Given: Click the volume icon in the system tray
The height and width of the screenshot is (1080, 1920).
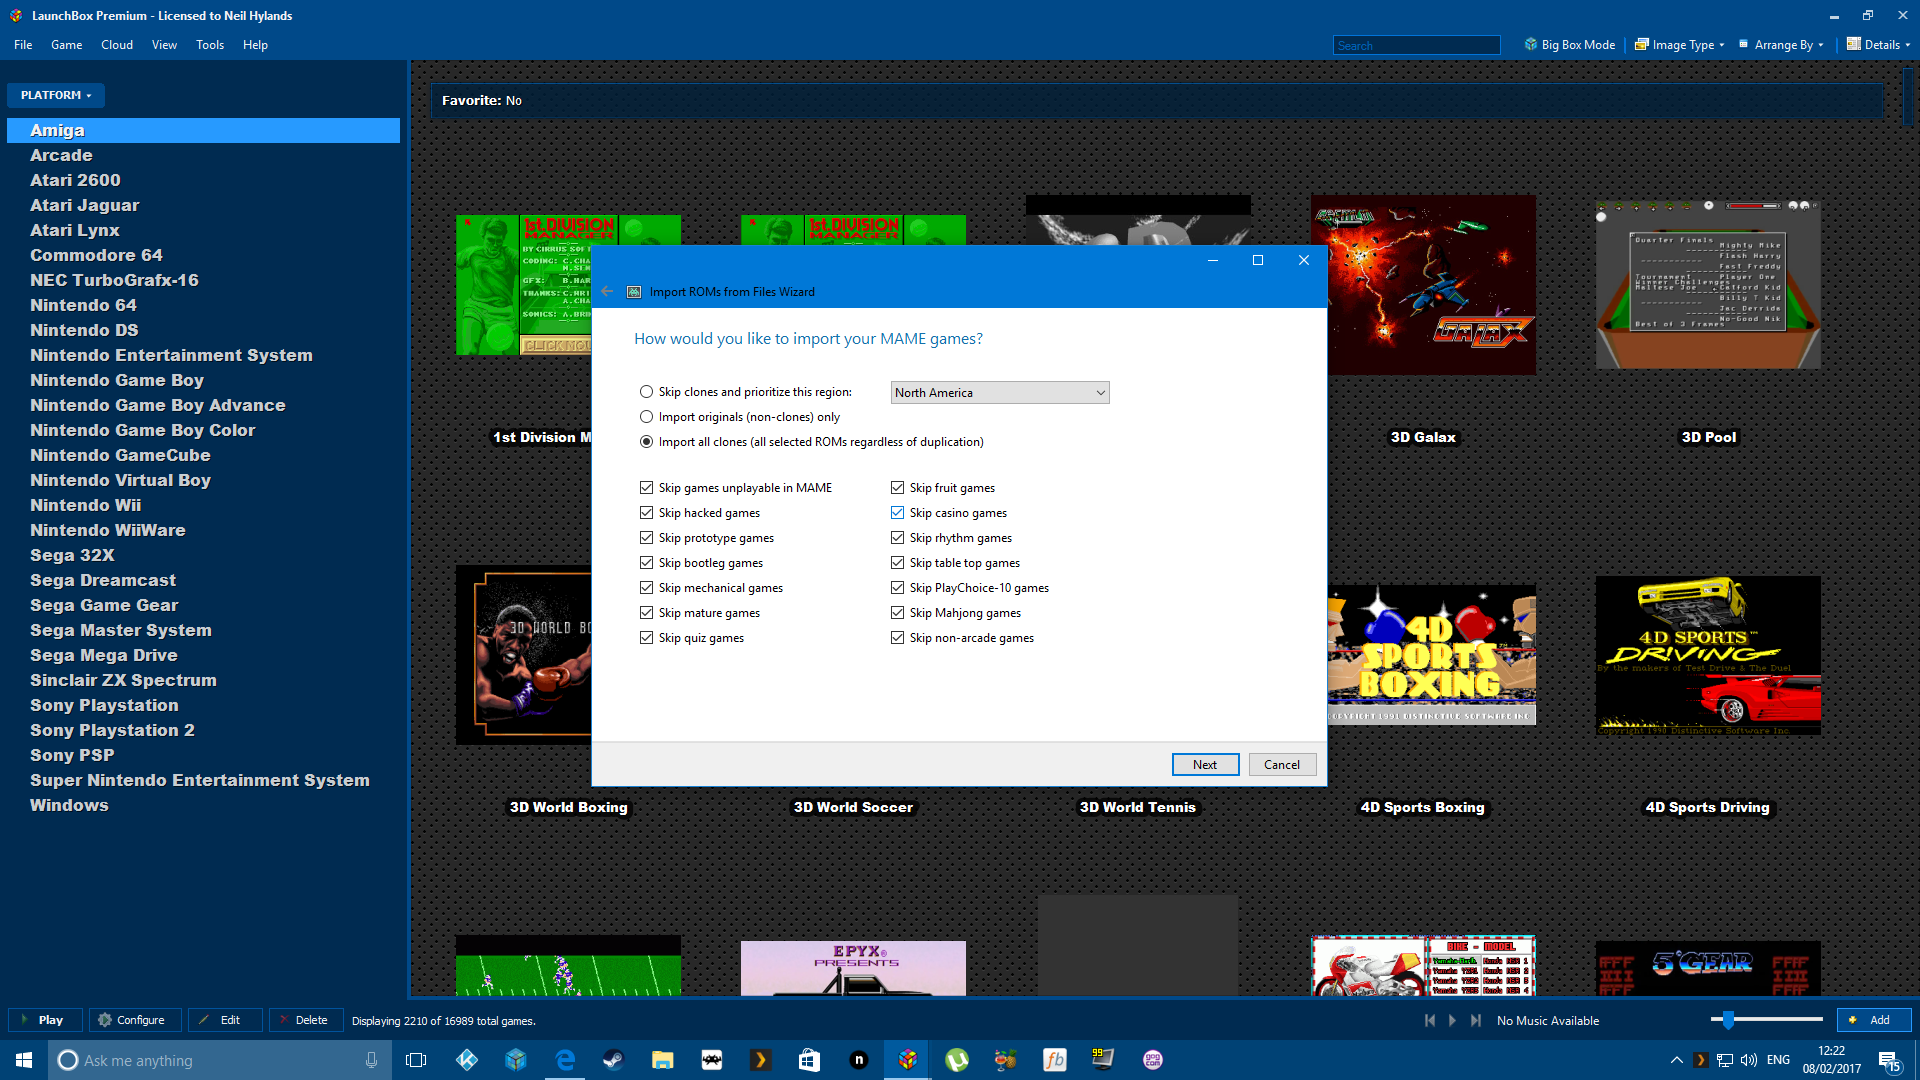Looking at the screenshot, I should [1748, 1060].
